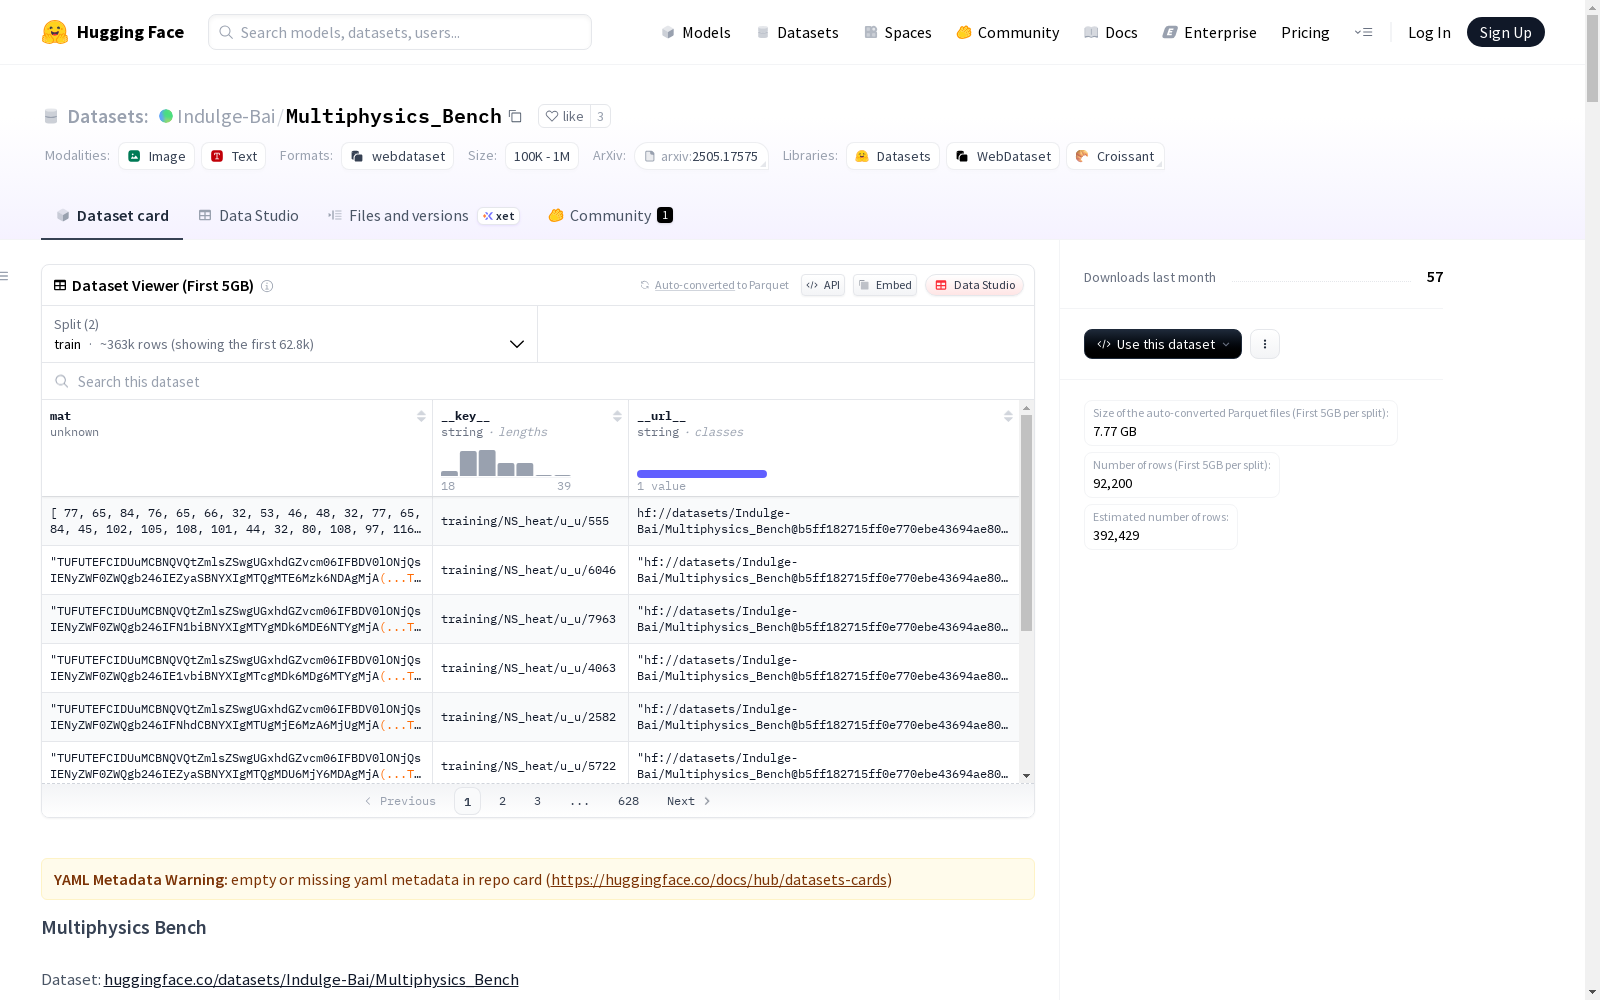1600x1000 pixels.
Task: Click the WebDataset library tag
Action: tap(1003, 156)
